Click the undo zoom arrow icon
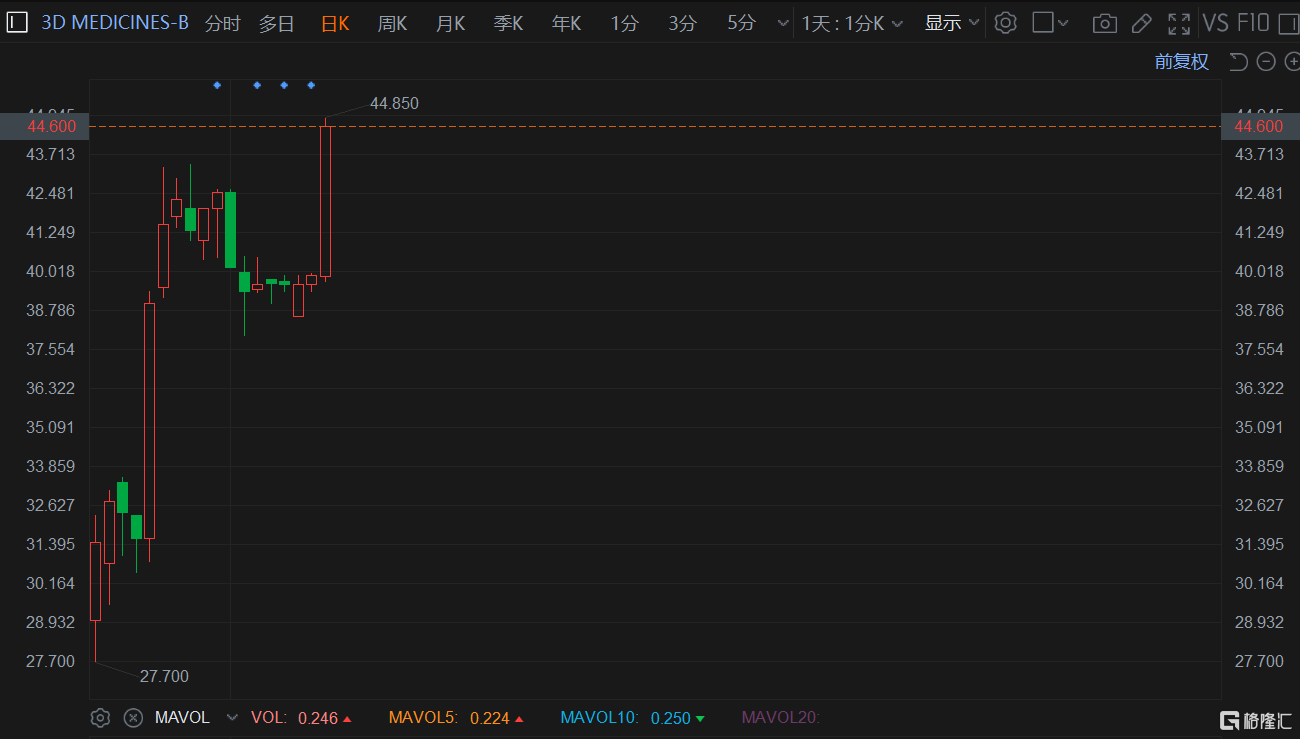Viewport: 1300px width, 739px height. (1238, 62)
